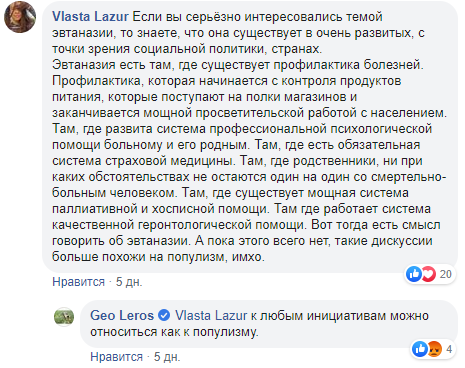Click the red heart reaction icon

(429, 274)
